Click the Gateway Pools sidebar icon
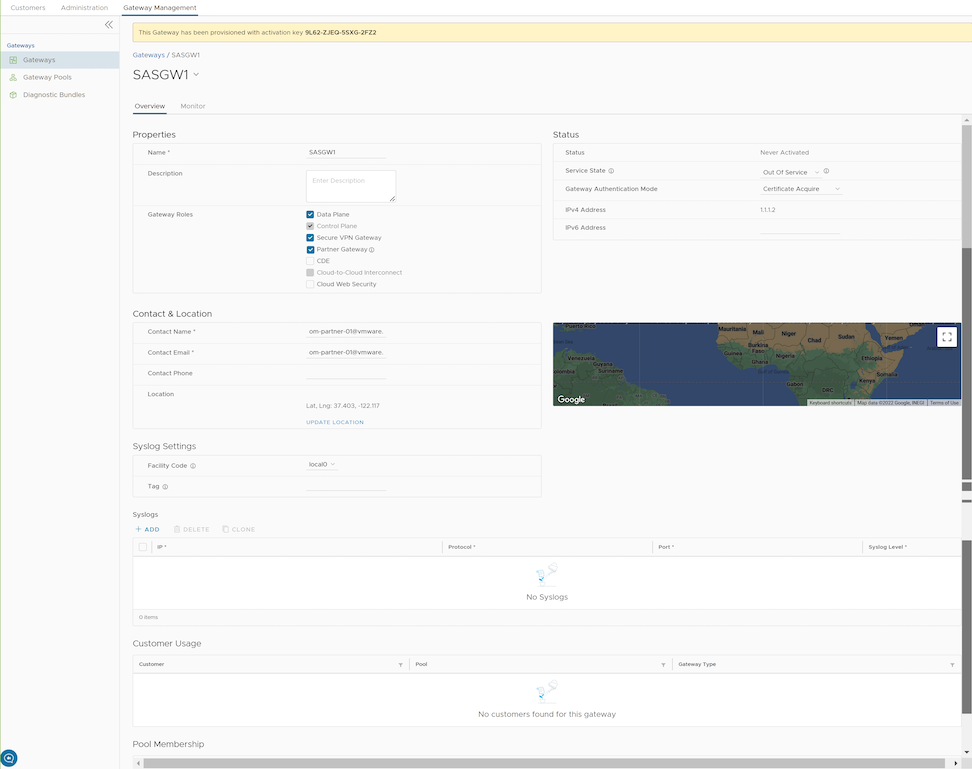The image size is (972, 769). pyautogui.click(x=13, y=77)
